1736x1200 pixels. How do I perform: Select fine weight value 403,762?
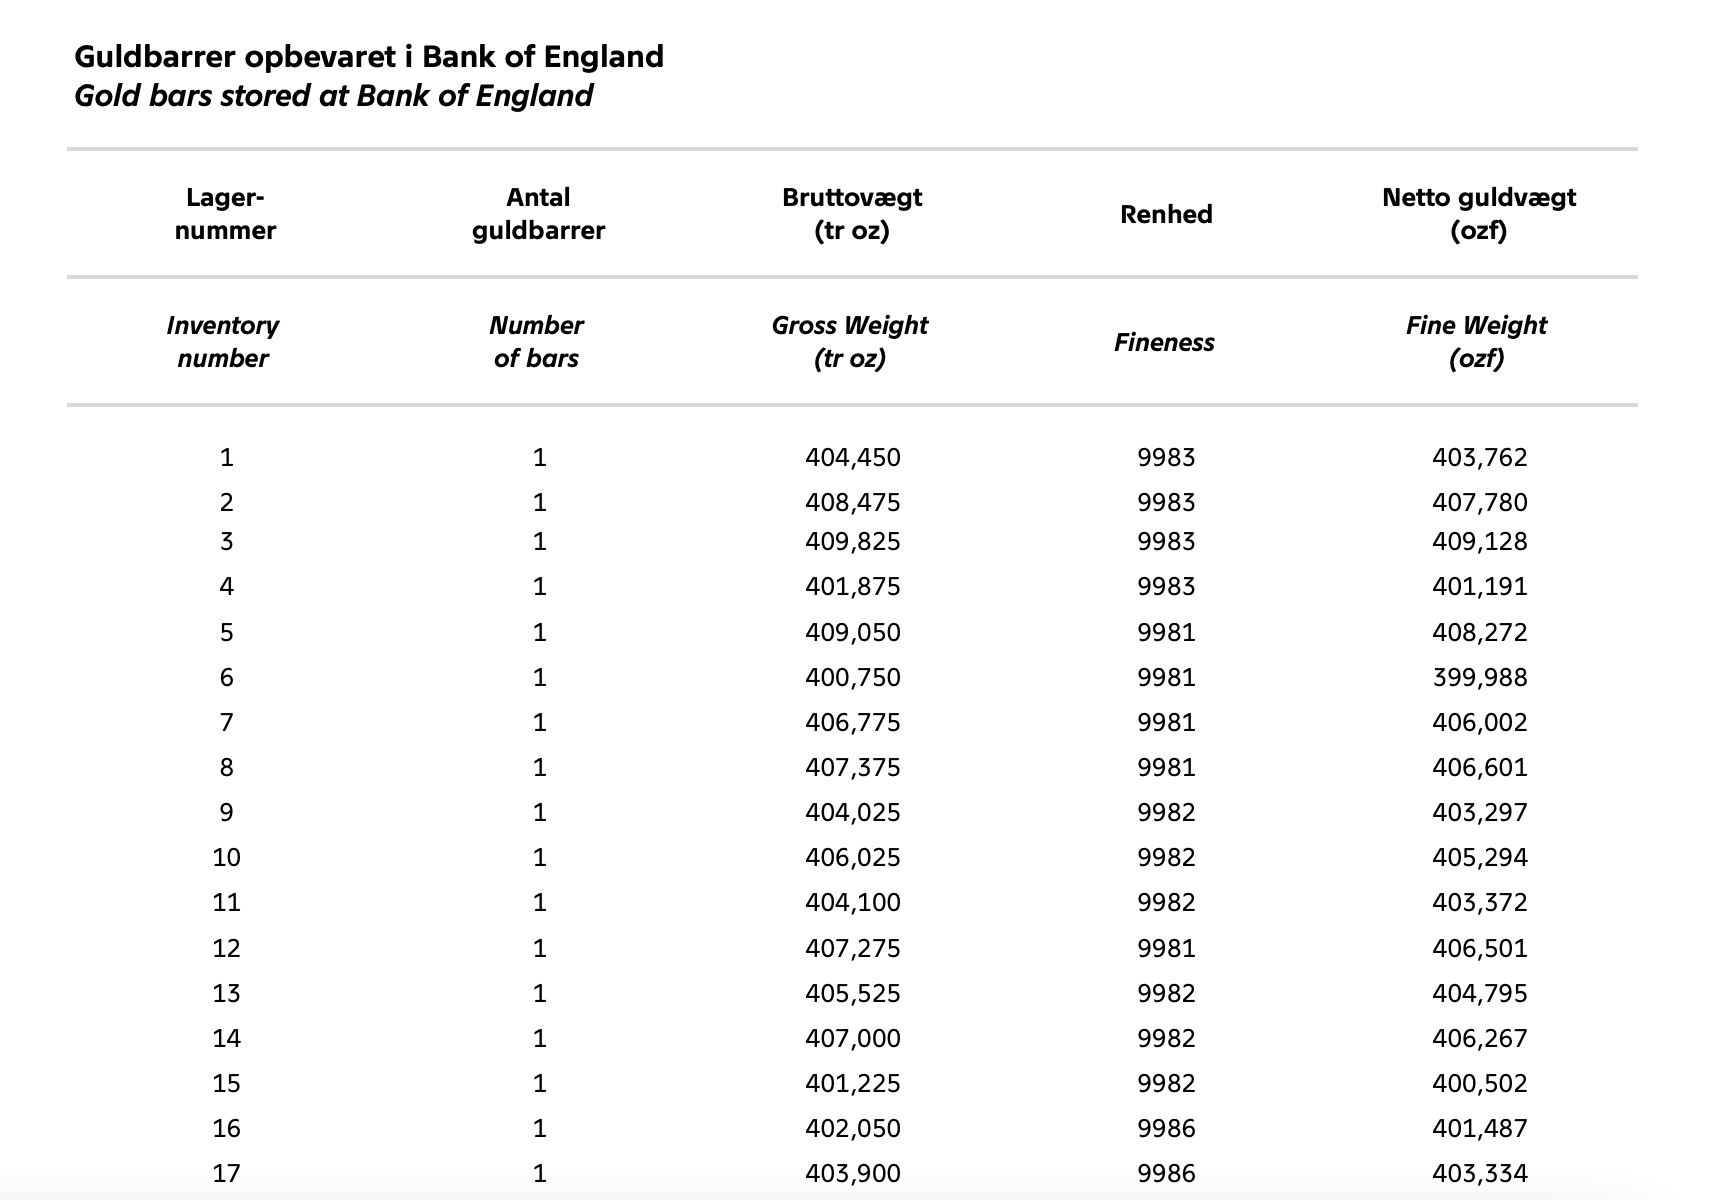point(1480,458)
